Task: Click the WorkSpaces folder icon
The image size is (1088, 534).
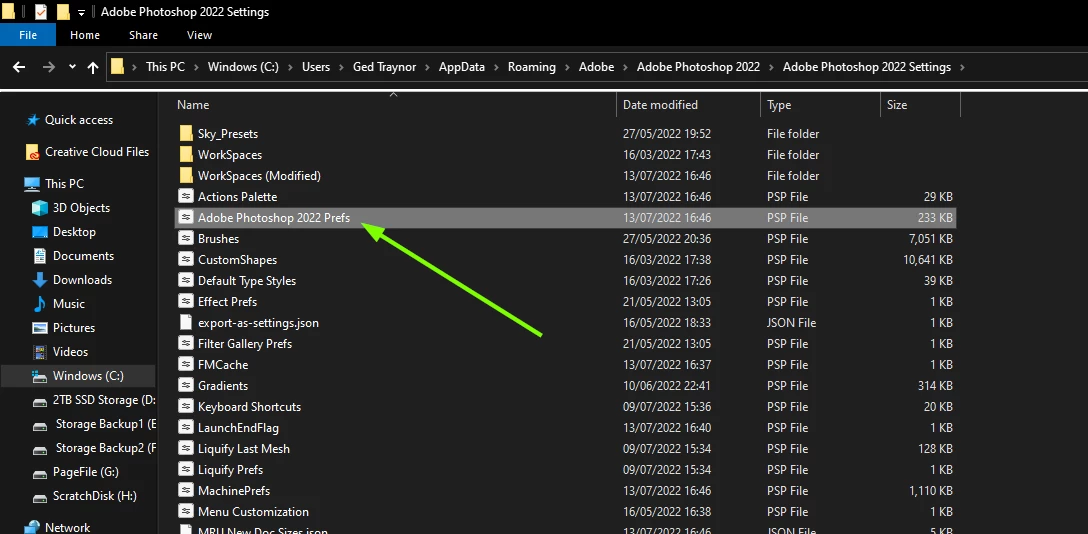Action: pyautogui.click(x=185, y=155)
